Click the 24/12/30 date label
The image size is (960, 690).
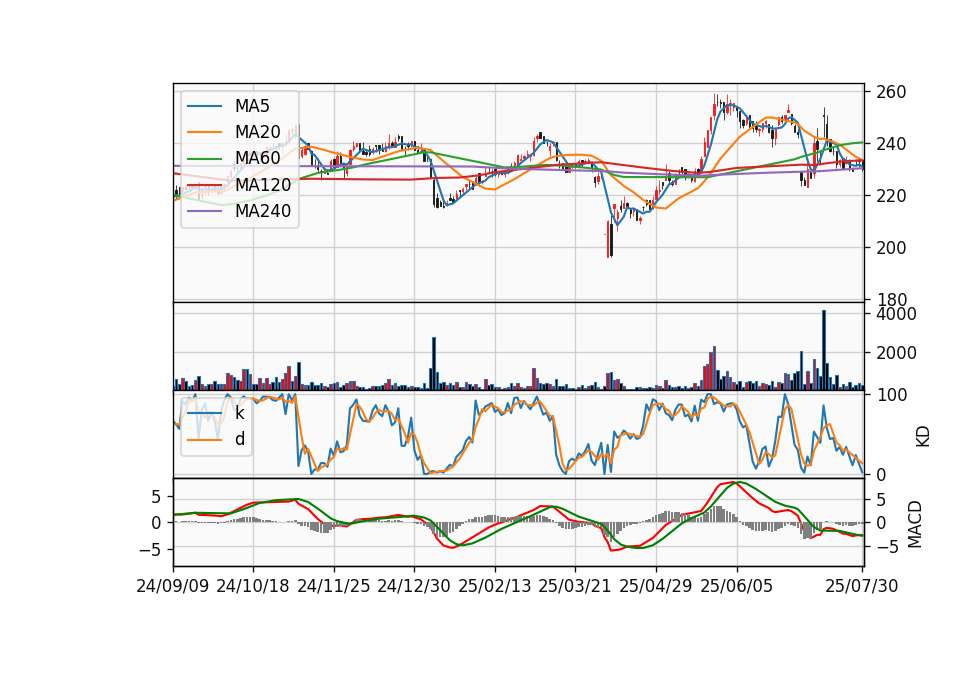coord(414,586)
